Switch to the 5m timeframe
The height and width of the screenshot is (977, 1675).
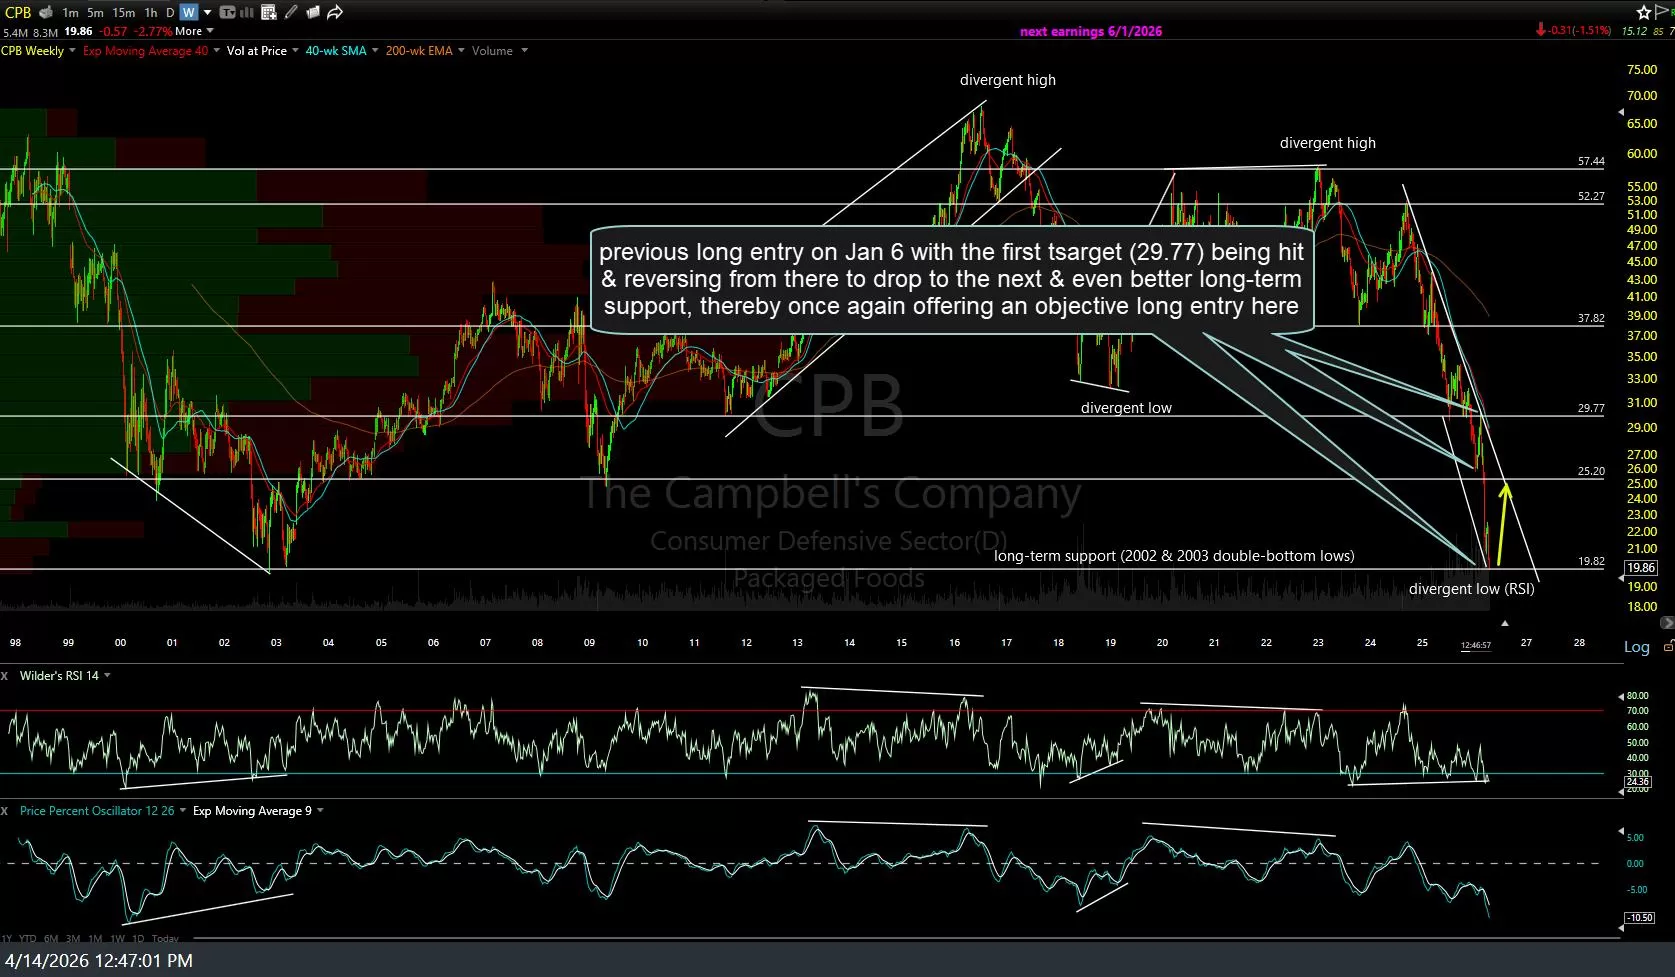(95, 13)
